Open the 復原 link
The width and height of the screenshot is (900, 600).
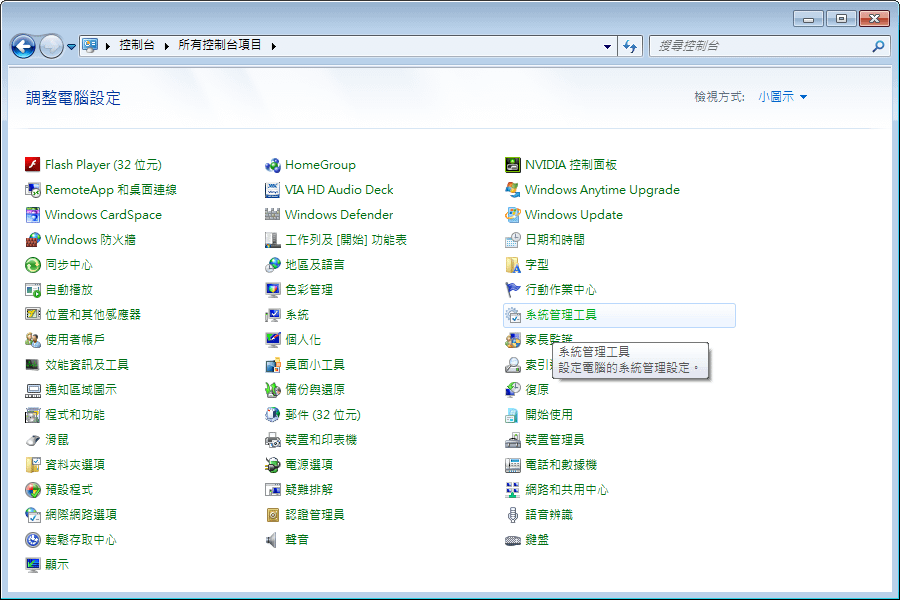537,390
